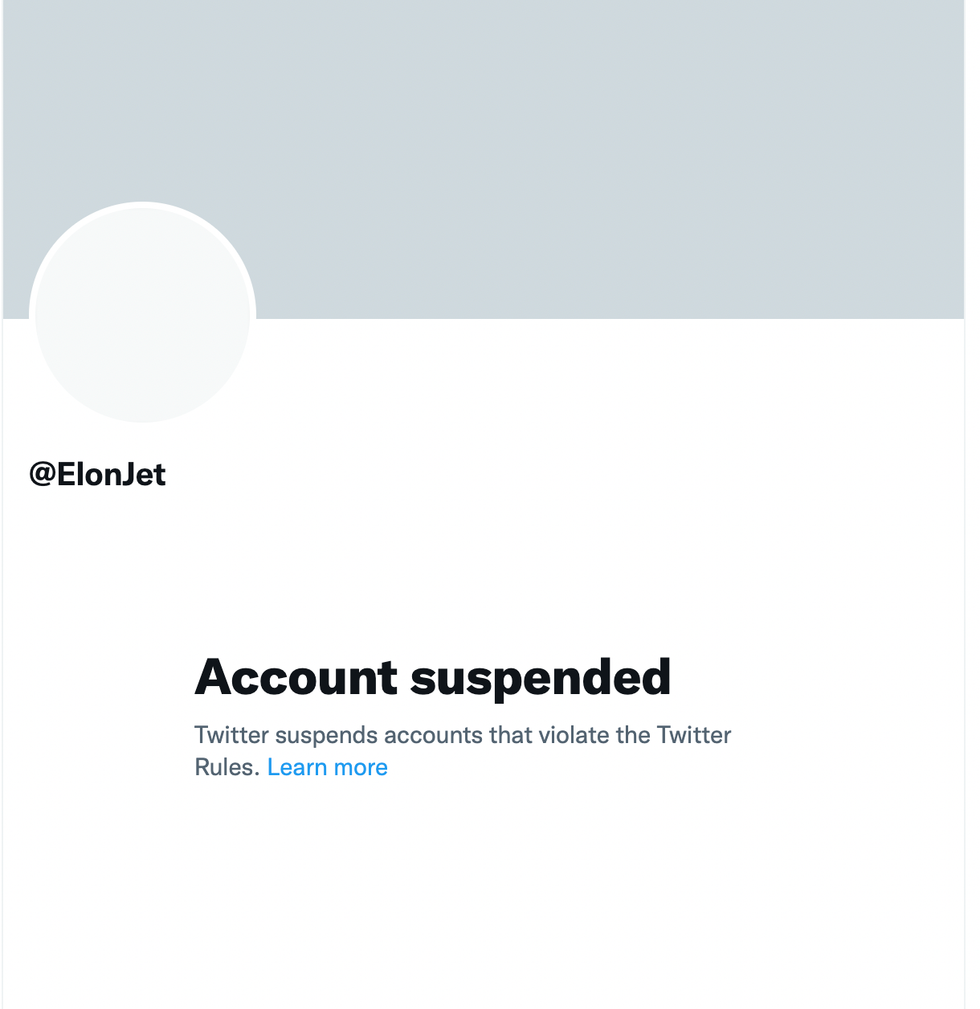The image size is (980, 1009).
Task: Click the first word "Twitter" in the description
Action: [231, 735]
